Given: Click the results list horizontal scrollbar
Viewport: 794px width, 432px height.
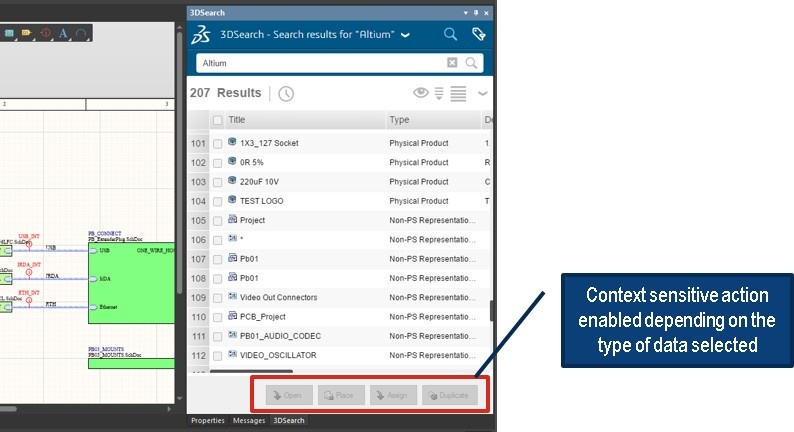Looking at the screenshot, I should 251,371.
